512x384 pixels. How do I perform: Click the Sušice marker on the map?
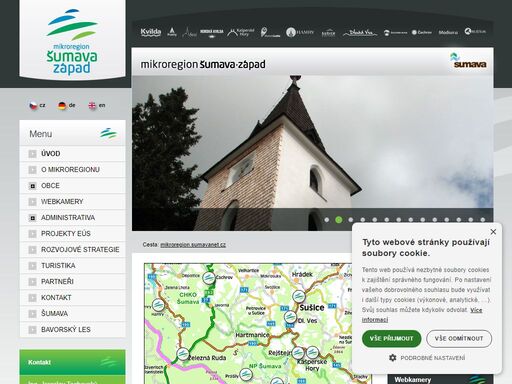(x=298, y=296)
